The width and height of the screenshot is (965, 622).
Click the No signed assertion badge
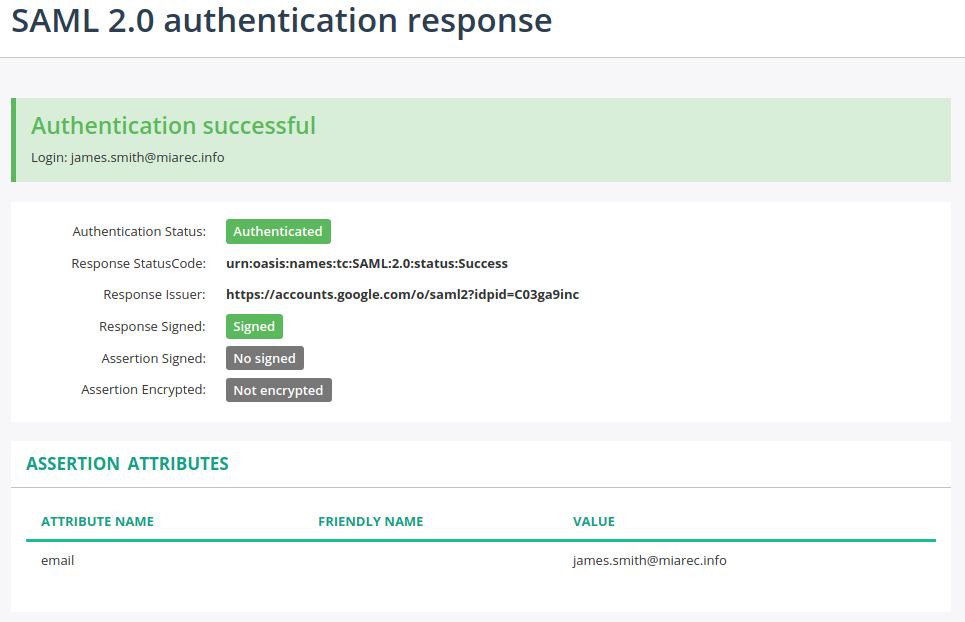tap(264, 357)
